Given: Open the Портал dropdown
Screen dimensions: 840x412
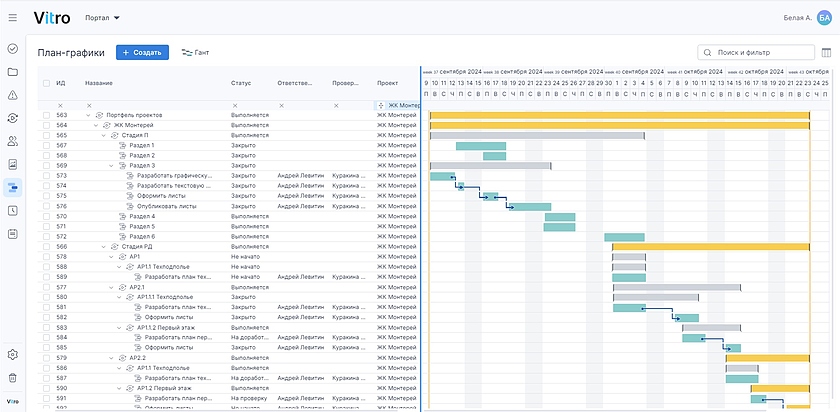Looking at the screenshot, I should [x=102, y=18].
